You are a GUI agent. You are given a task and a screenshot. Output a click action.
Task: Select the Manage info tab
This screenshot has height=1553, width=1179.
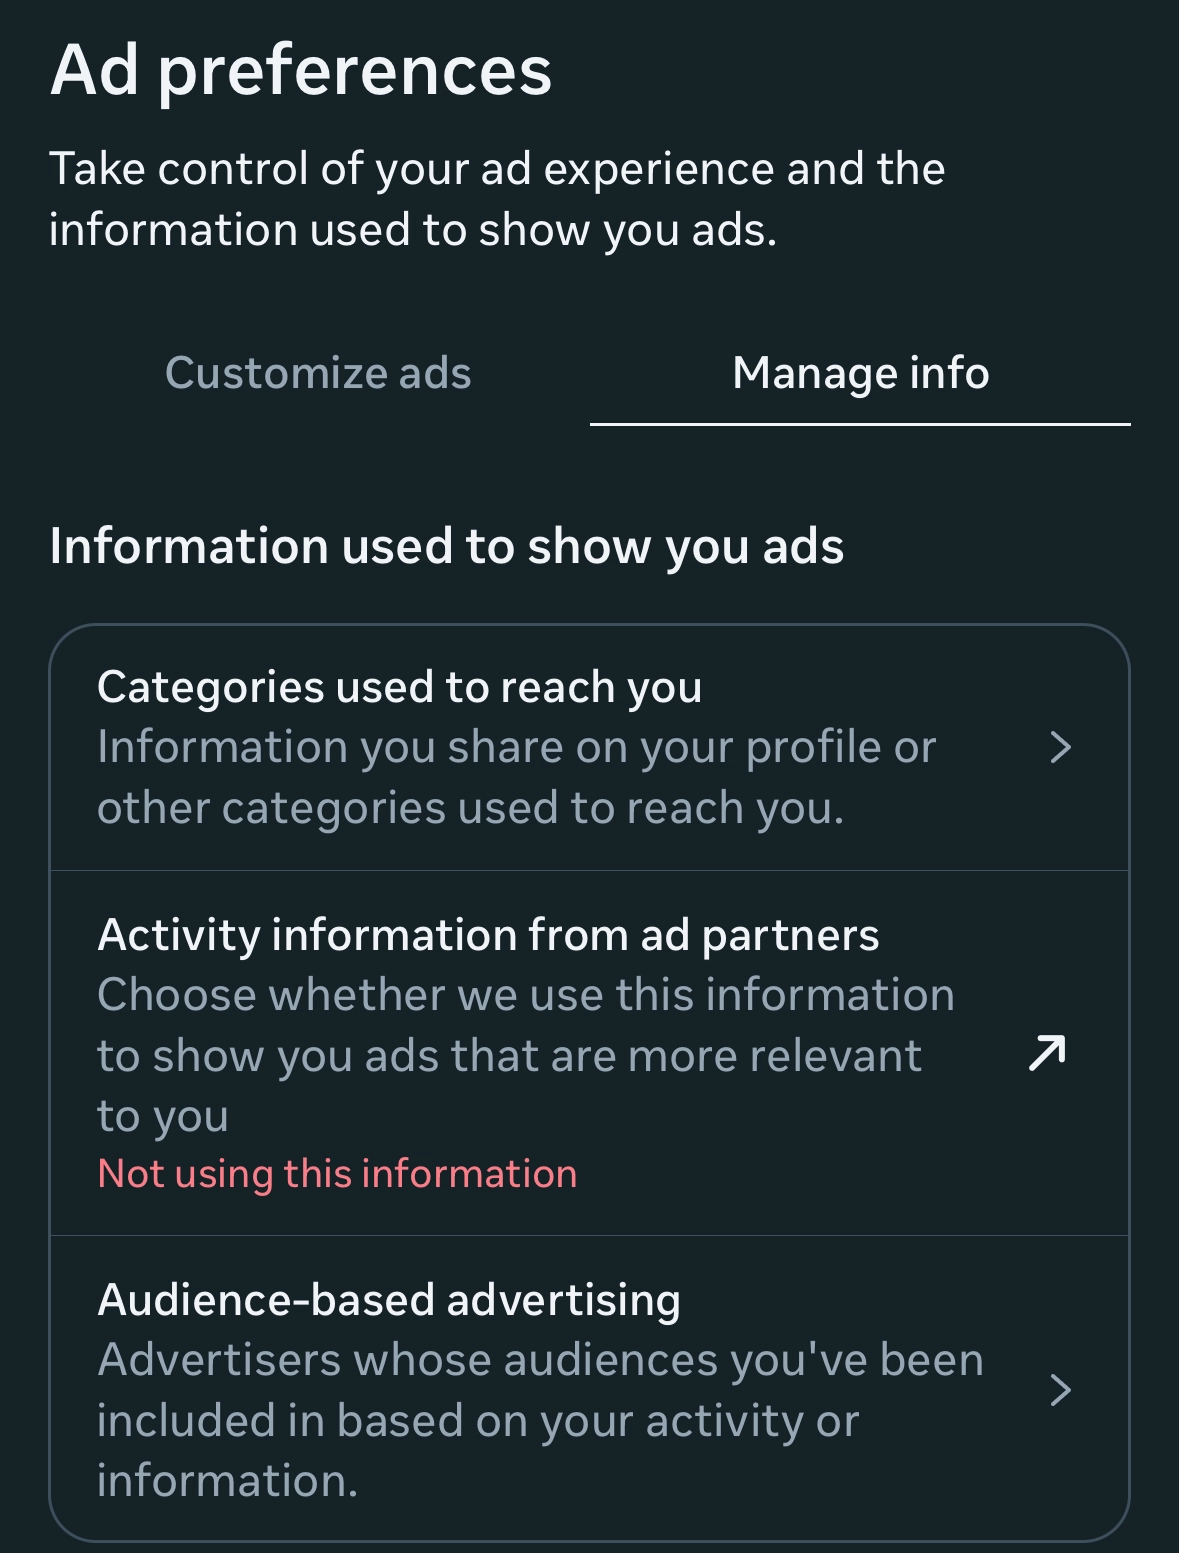pyautogui.click(x=860, y=373)
